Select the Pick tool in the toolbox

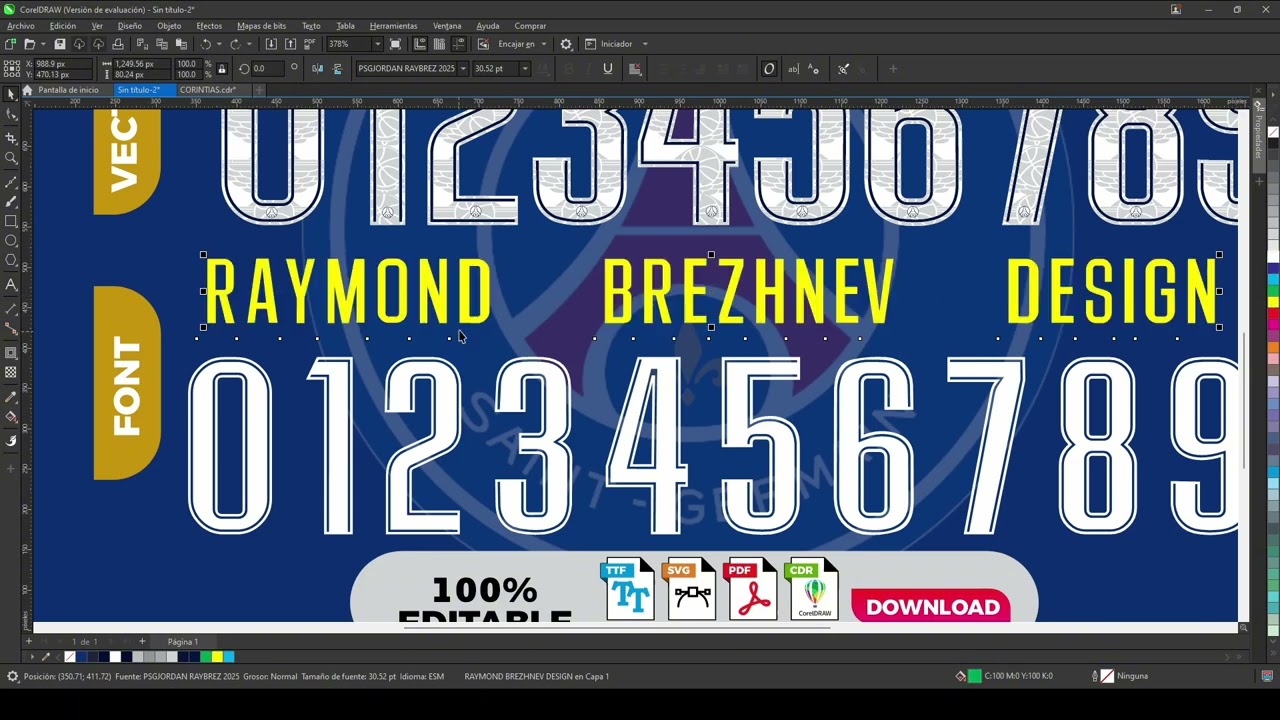11,94
